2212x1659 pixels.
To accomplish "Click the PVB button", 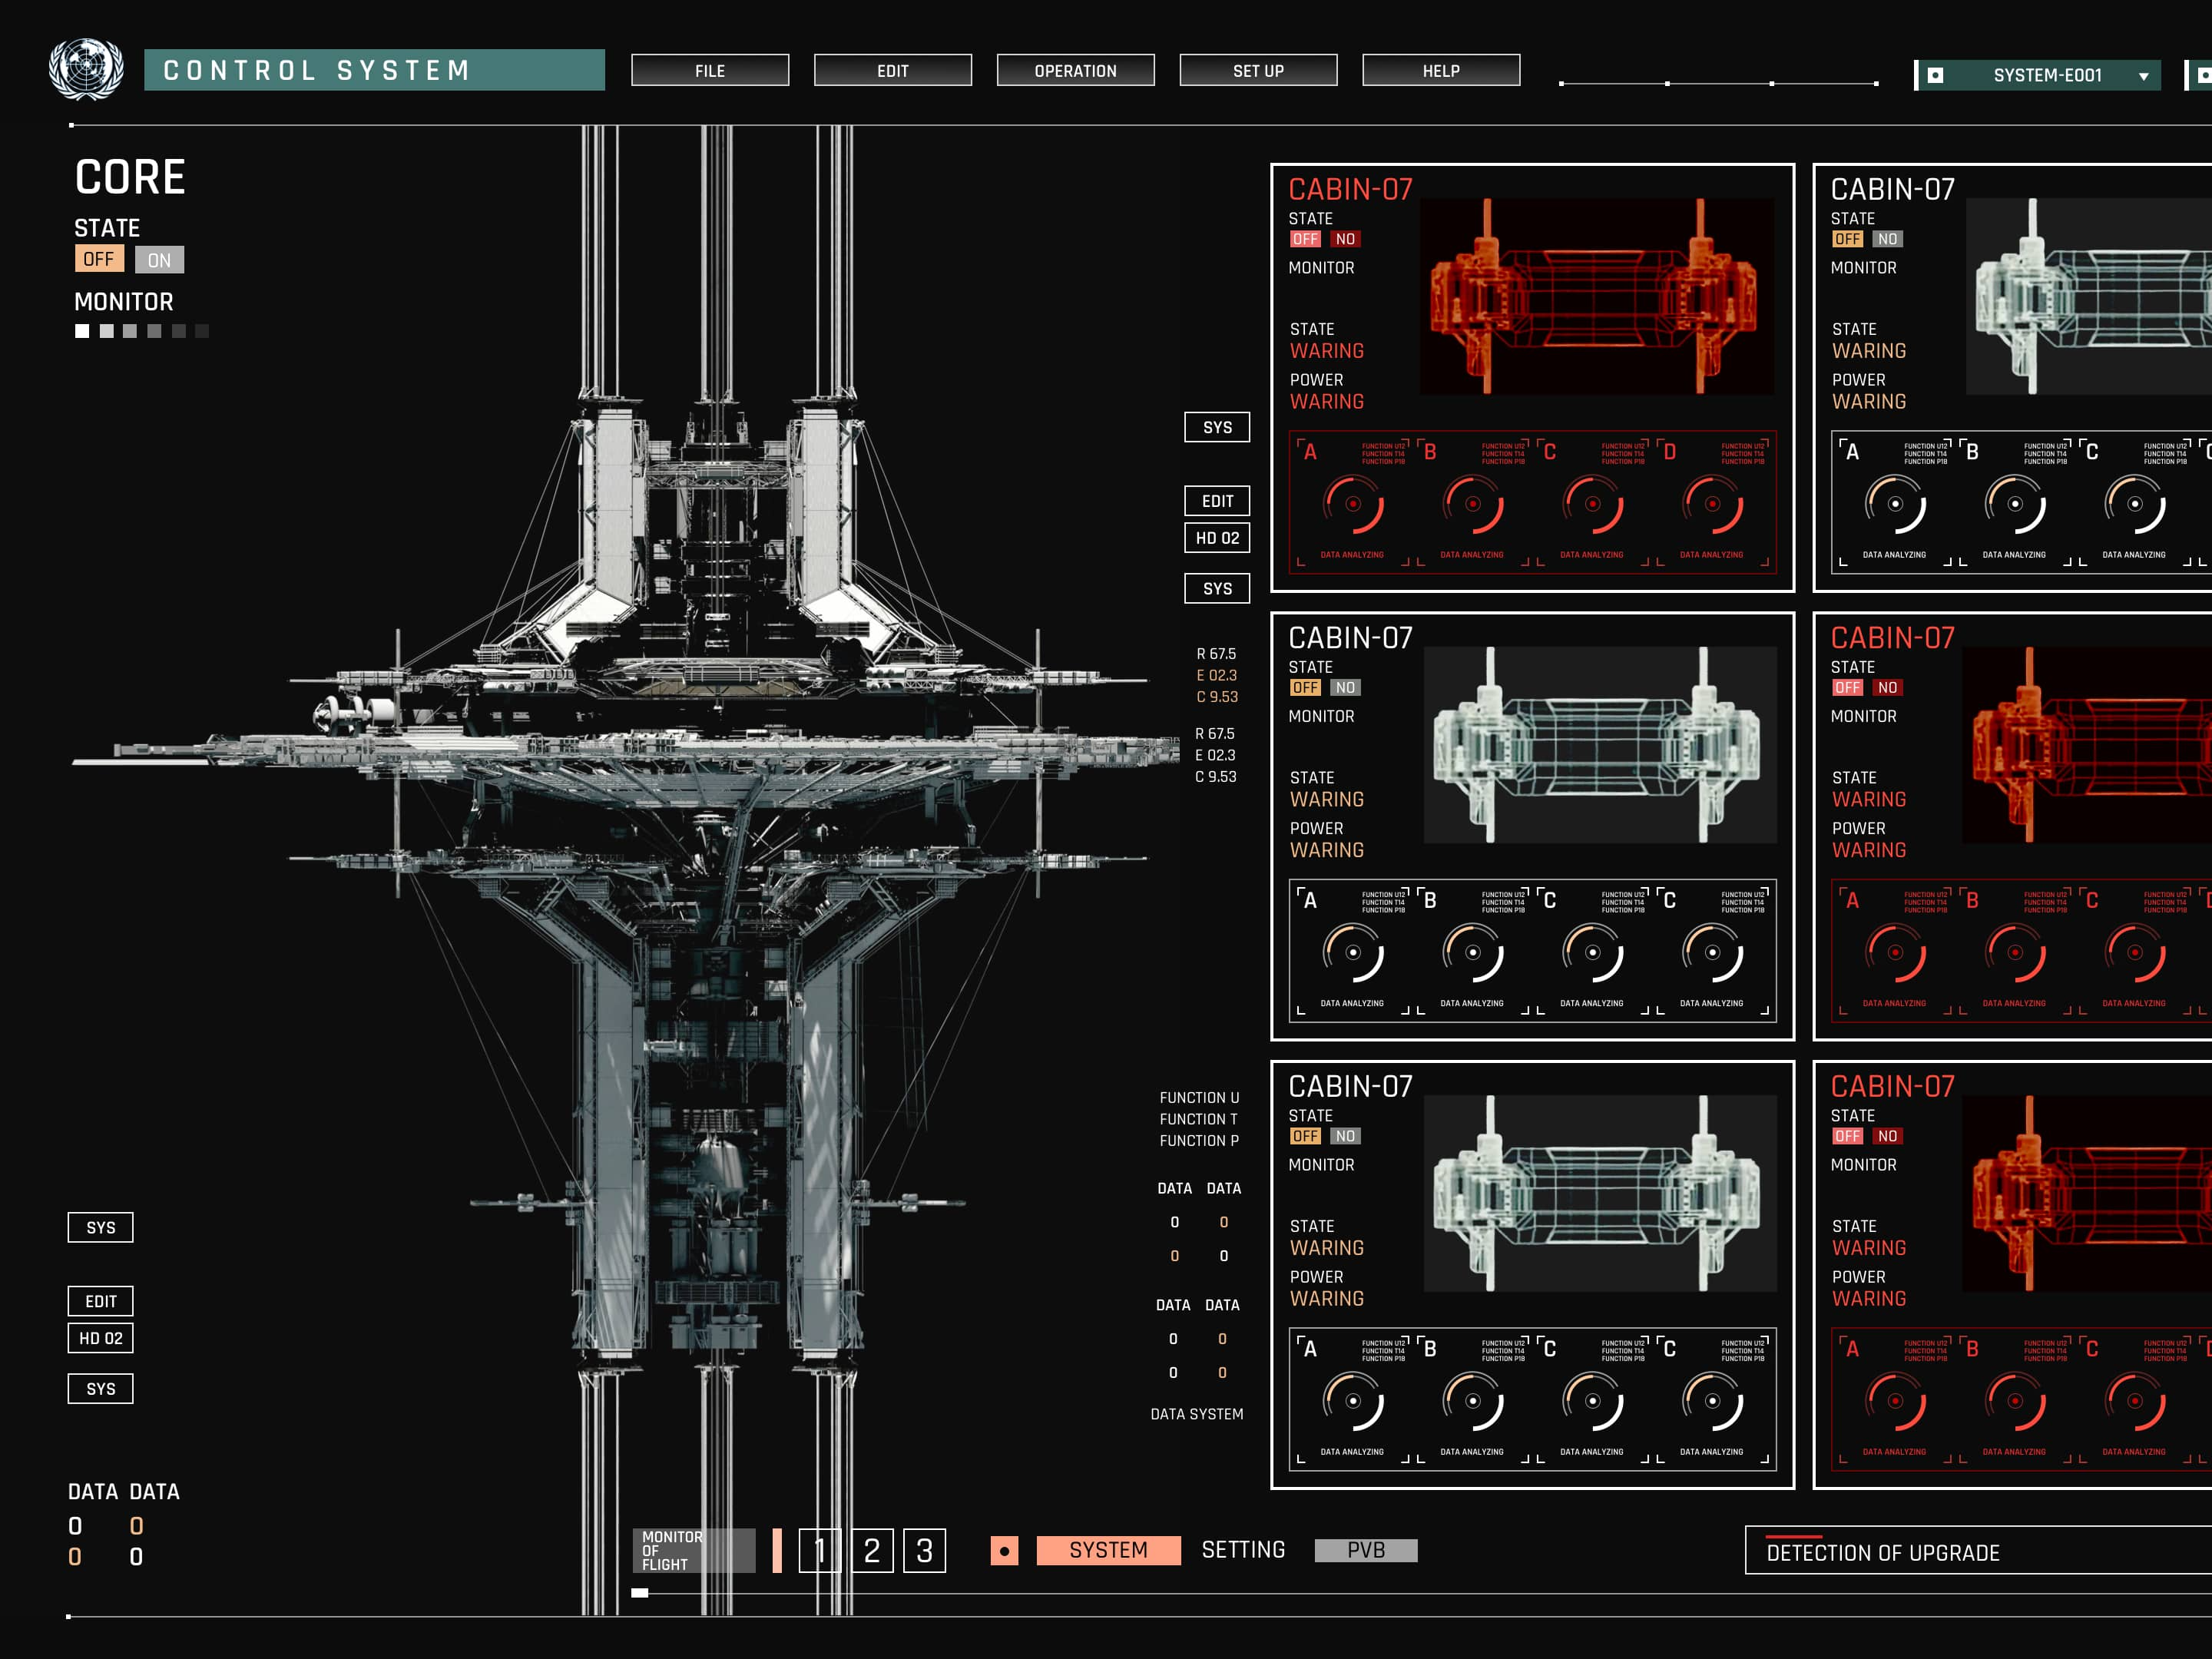I will pyautogui.click(x=1365, y=1550).
